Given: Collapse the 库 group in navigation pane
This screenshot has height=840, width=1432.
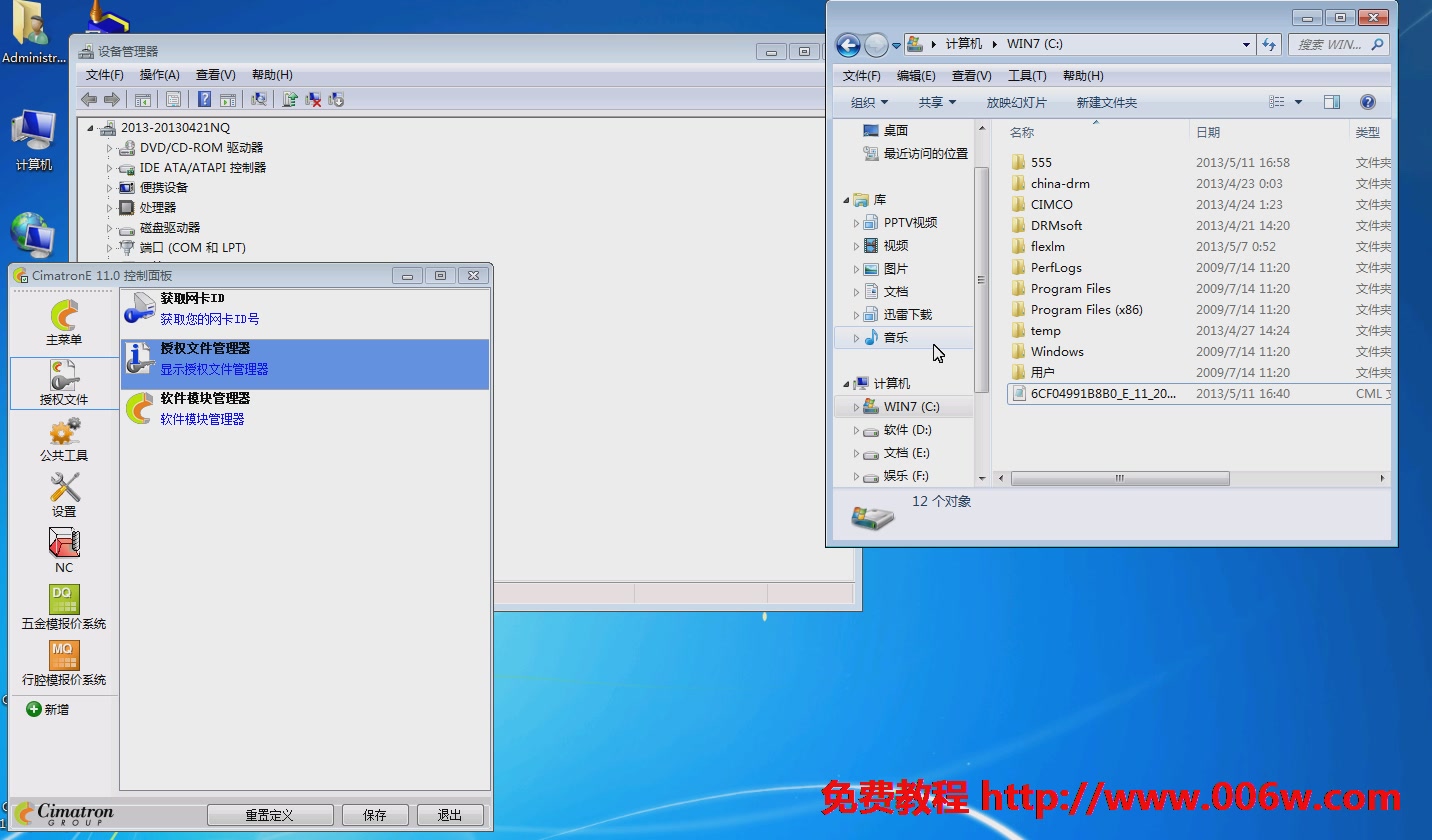Looking at the screenshot, I should (x=845, y=200).
